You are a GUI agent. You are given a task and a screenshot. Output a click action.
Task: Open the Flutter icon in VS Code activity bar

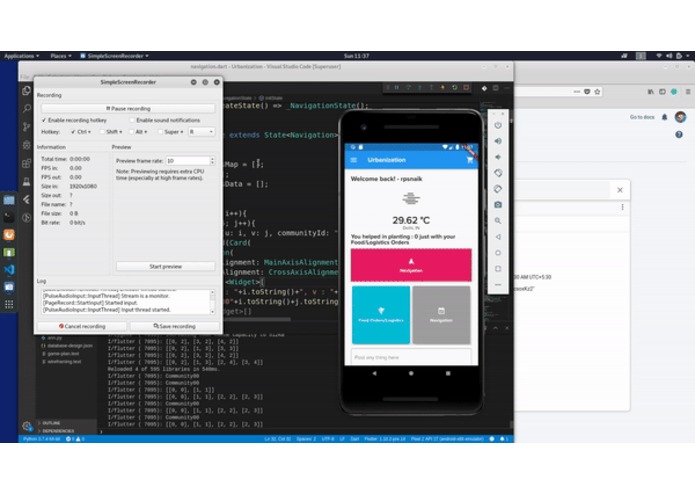(x=27, y=199)
